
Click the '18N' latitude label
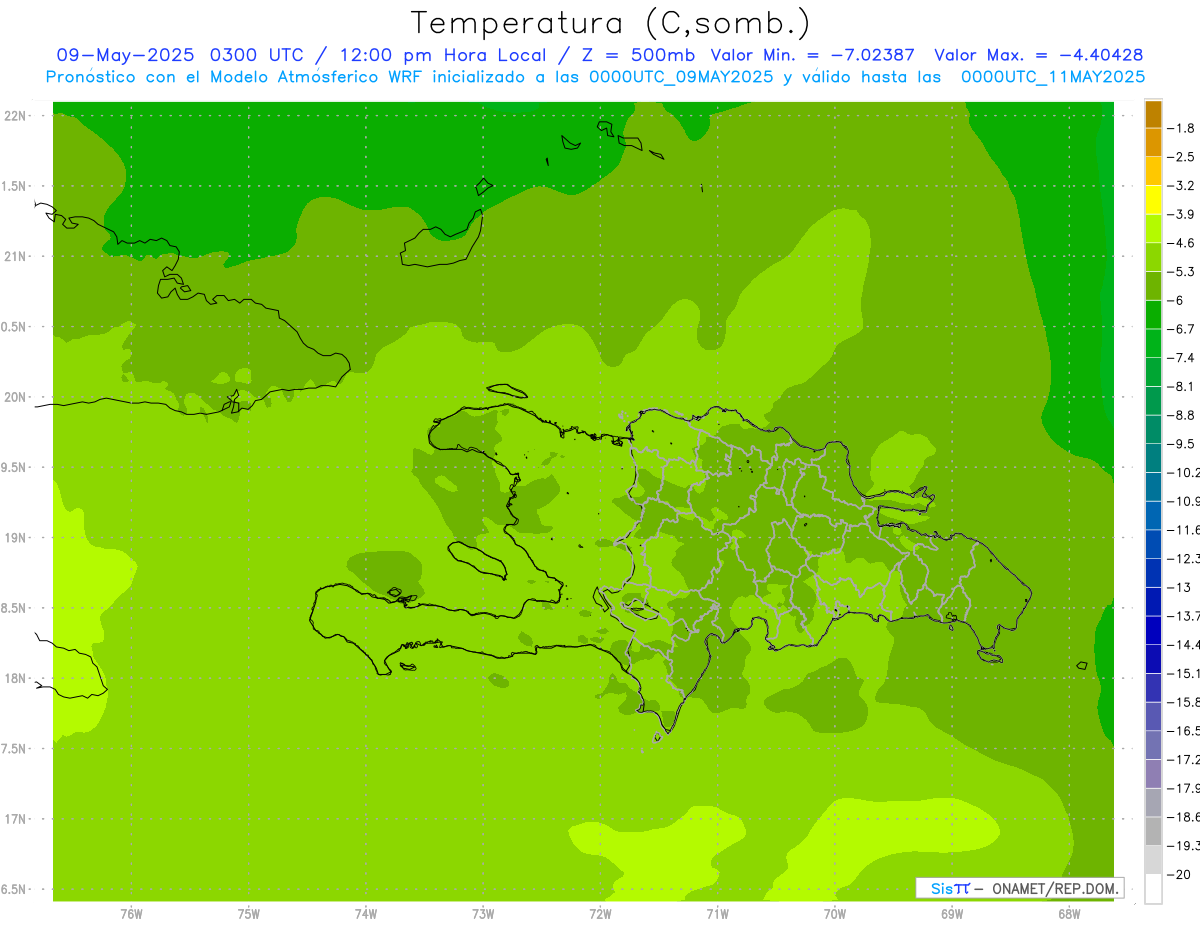(x=16, y=678)
